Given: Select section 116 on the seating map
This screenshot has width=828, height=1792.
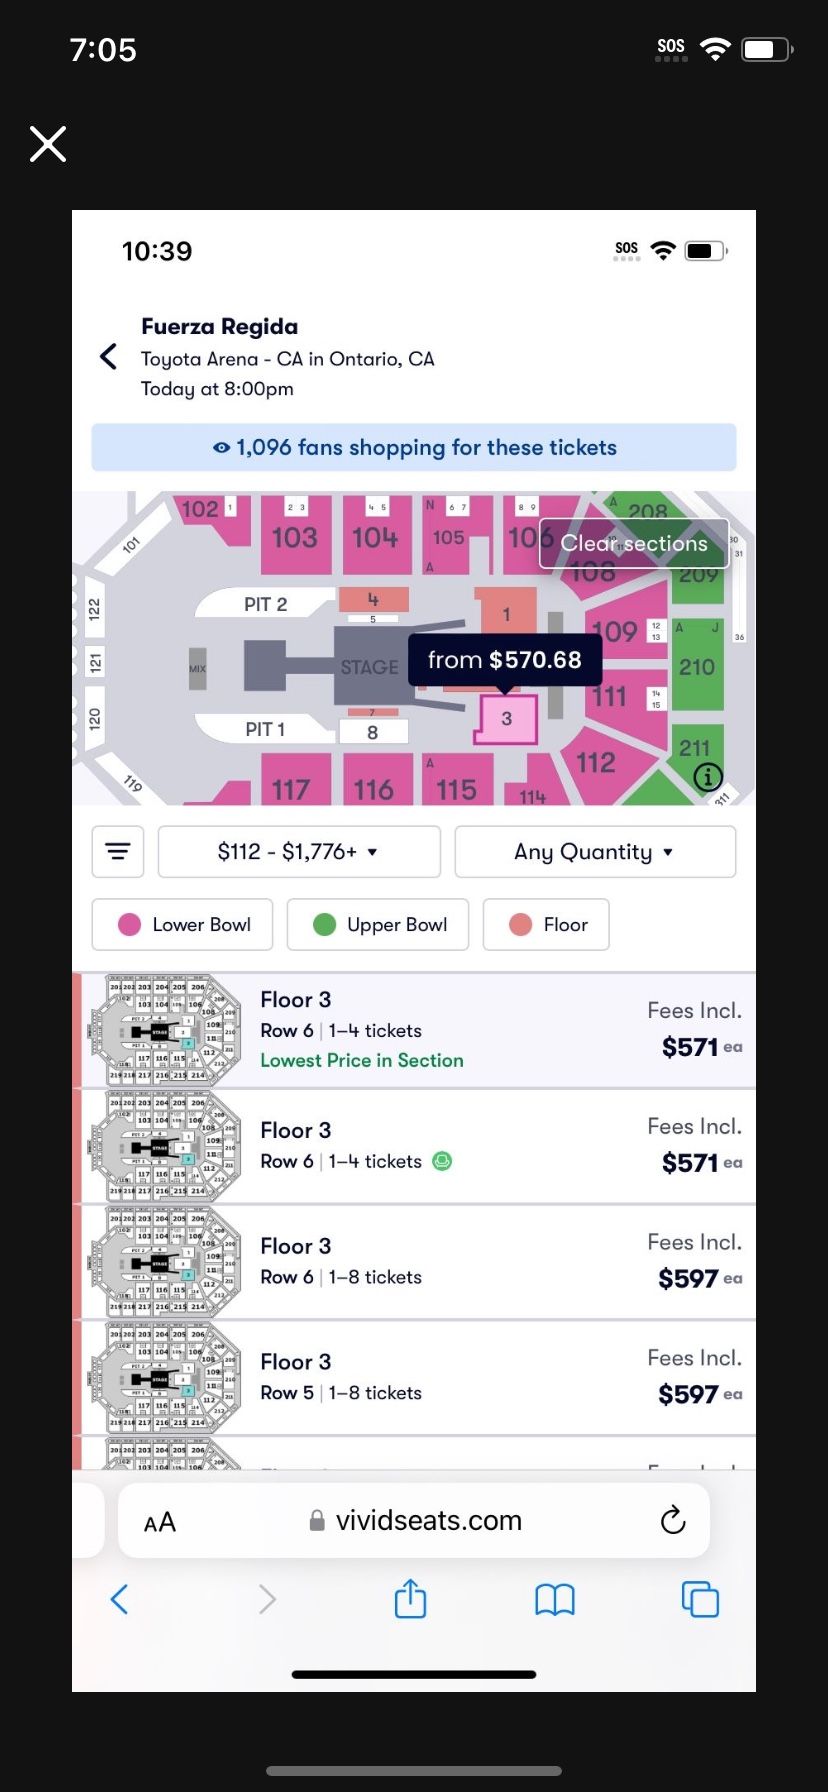Looking at the screenshot, I should 373,787.
